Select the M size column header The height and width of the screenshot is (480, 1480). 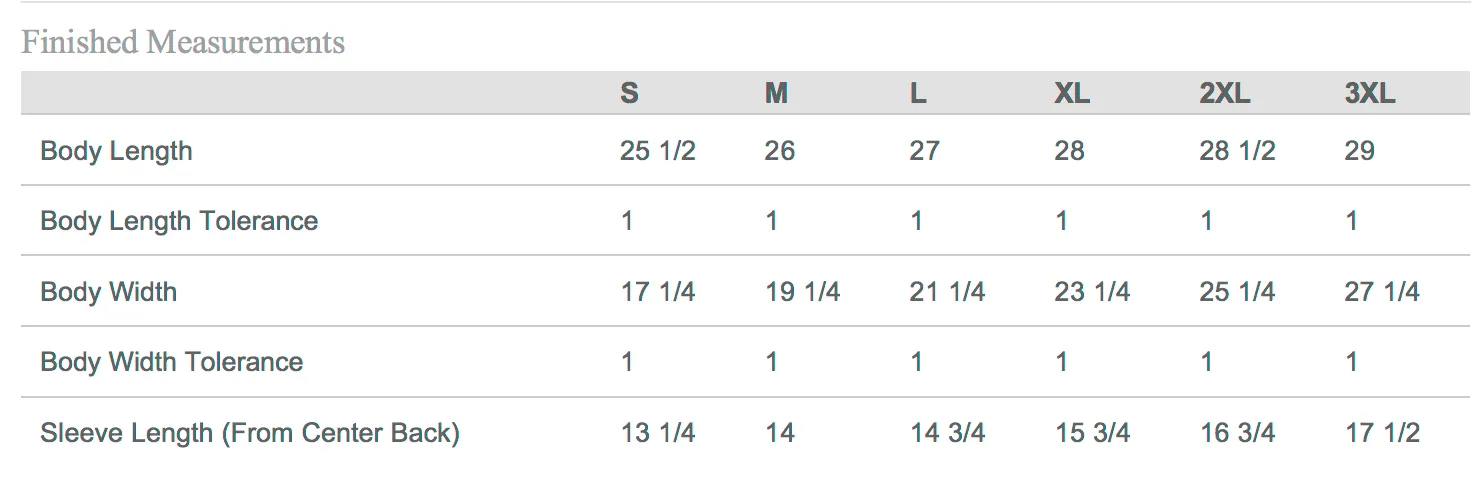pos(777,94)
